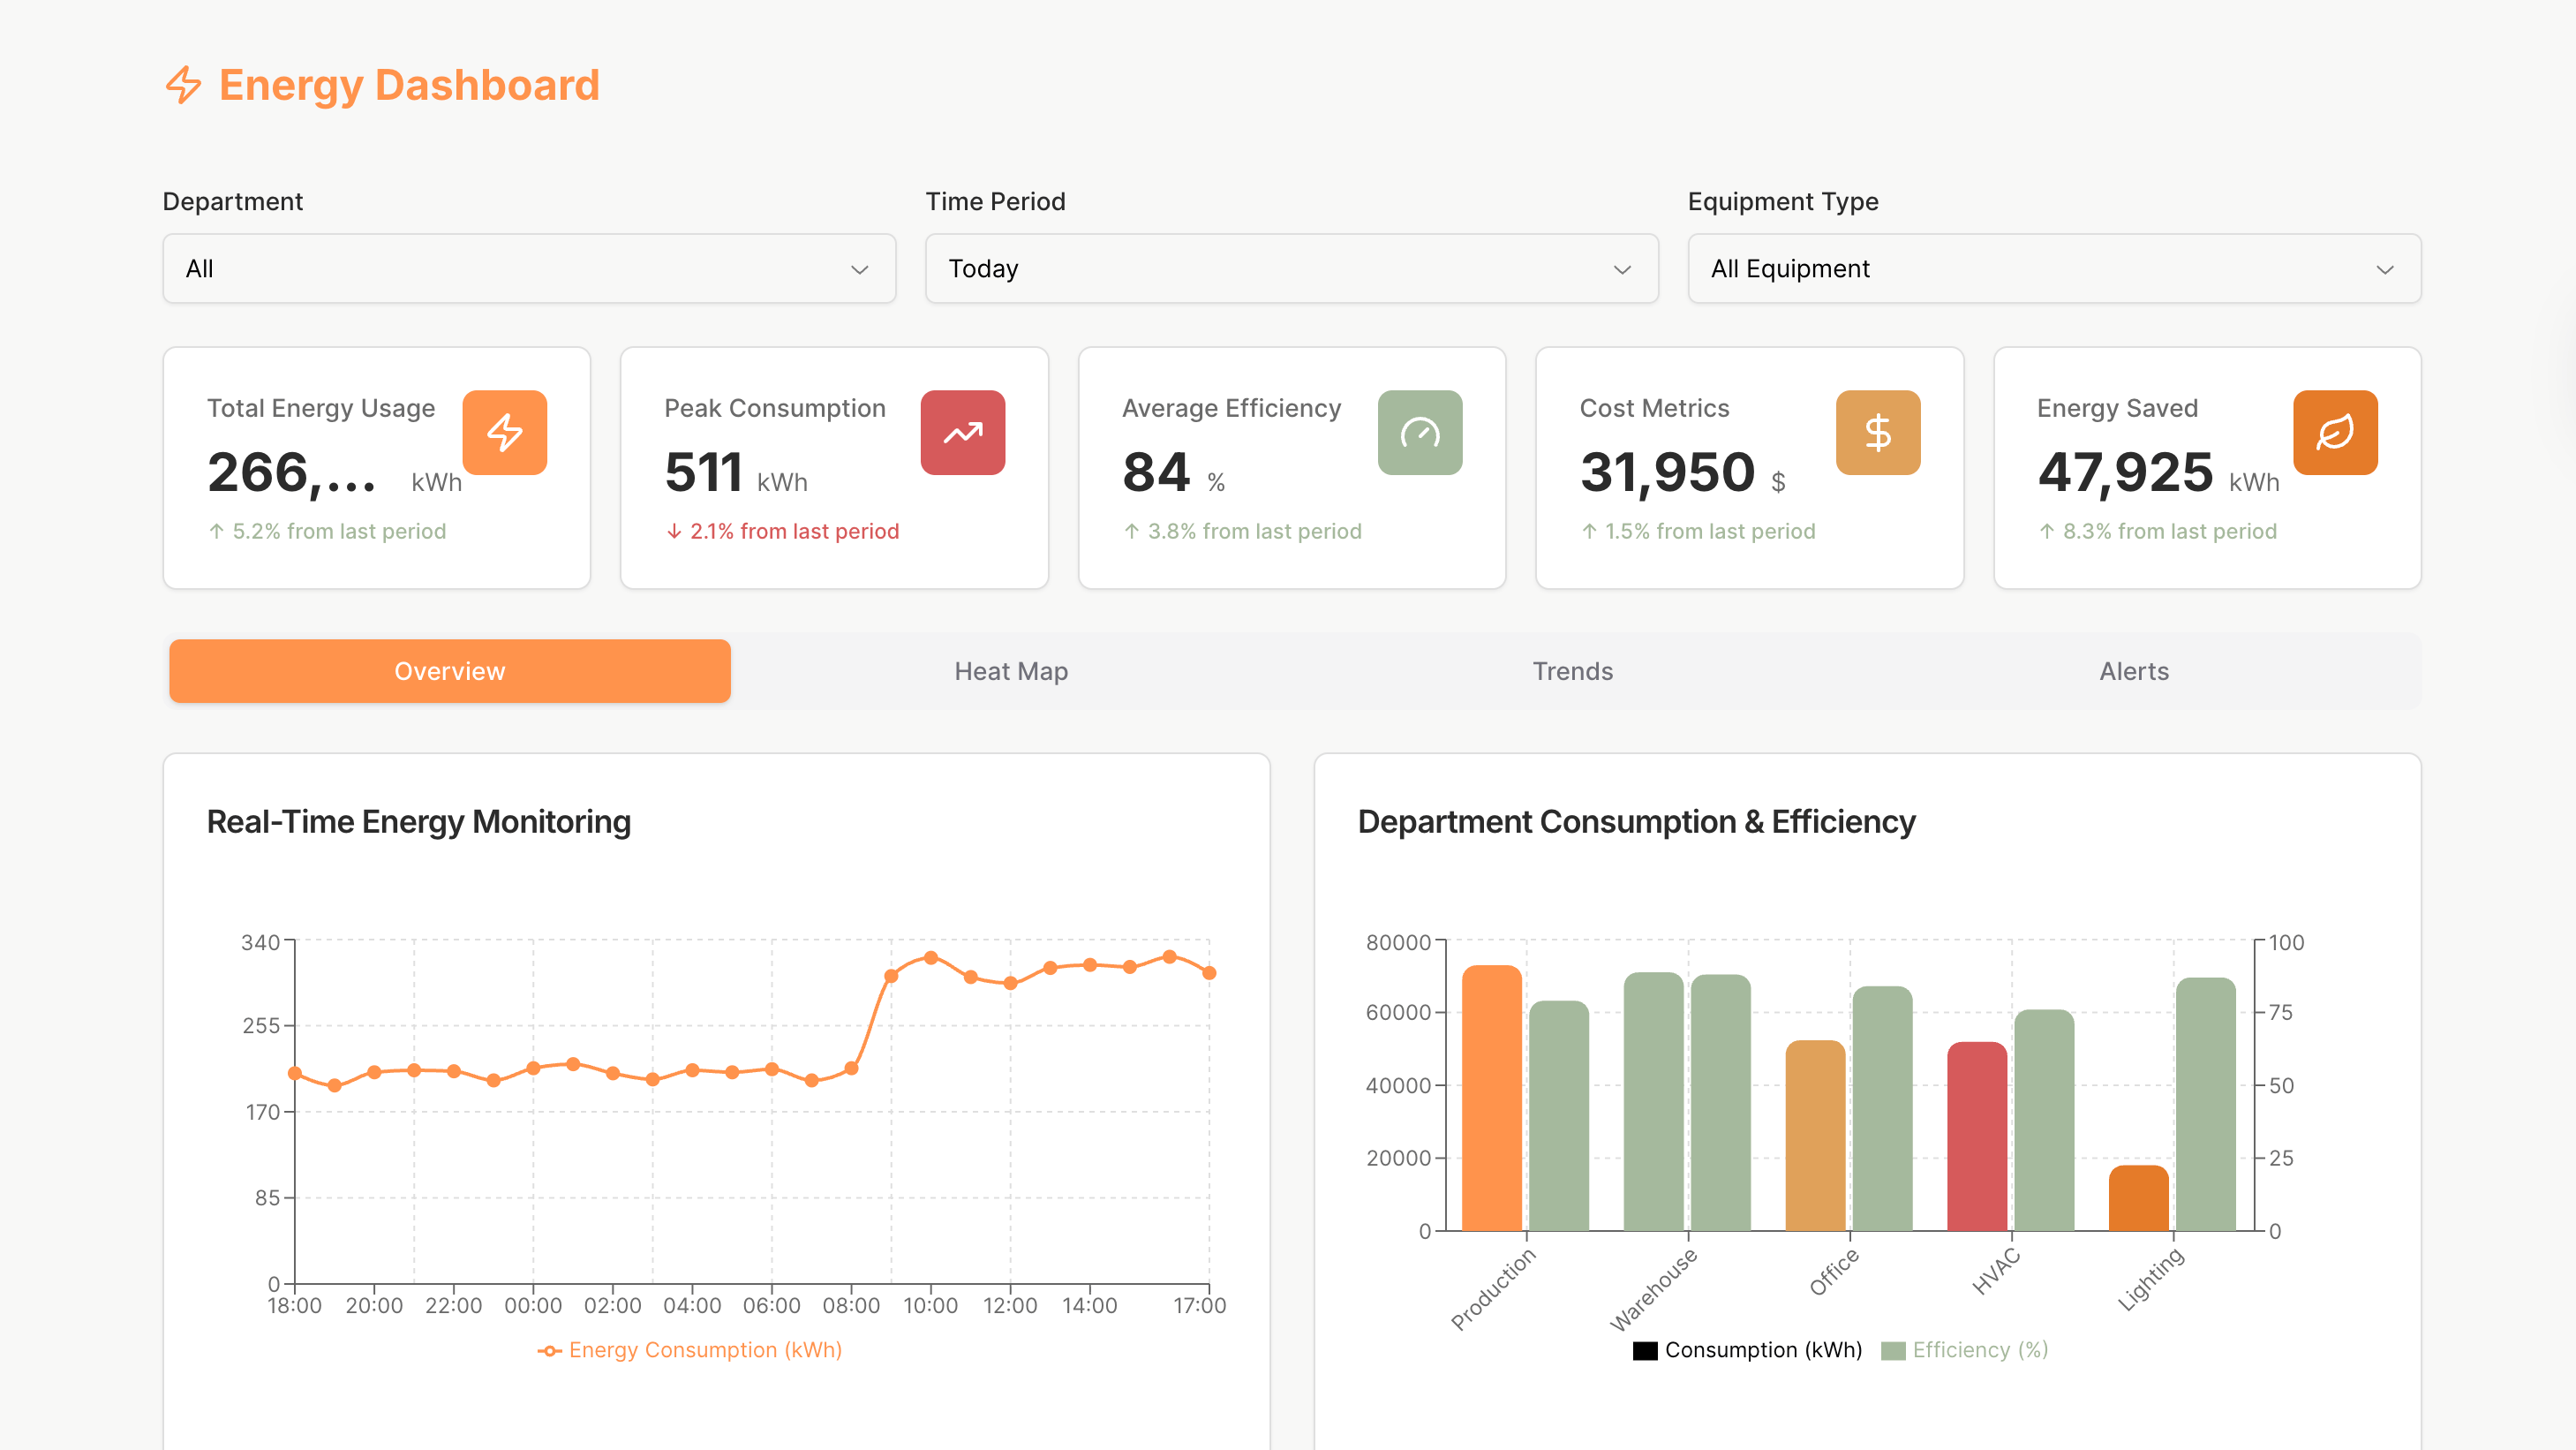The width and height of the screenshot is (2576, 1450).
Task: Open the Department dropdown showing All
Action: tap(529, 269)
